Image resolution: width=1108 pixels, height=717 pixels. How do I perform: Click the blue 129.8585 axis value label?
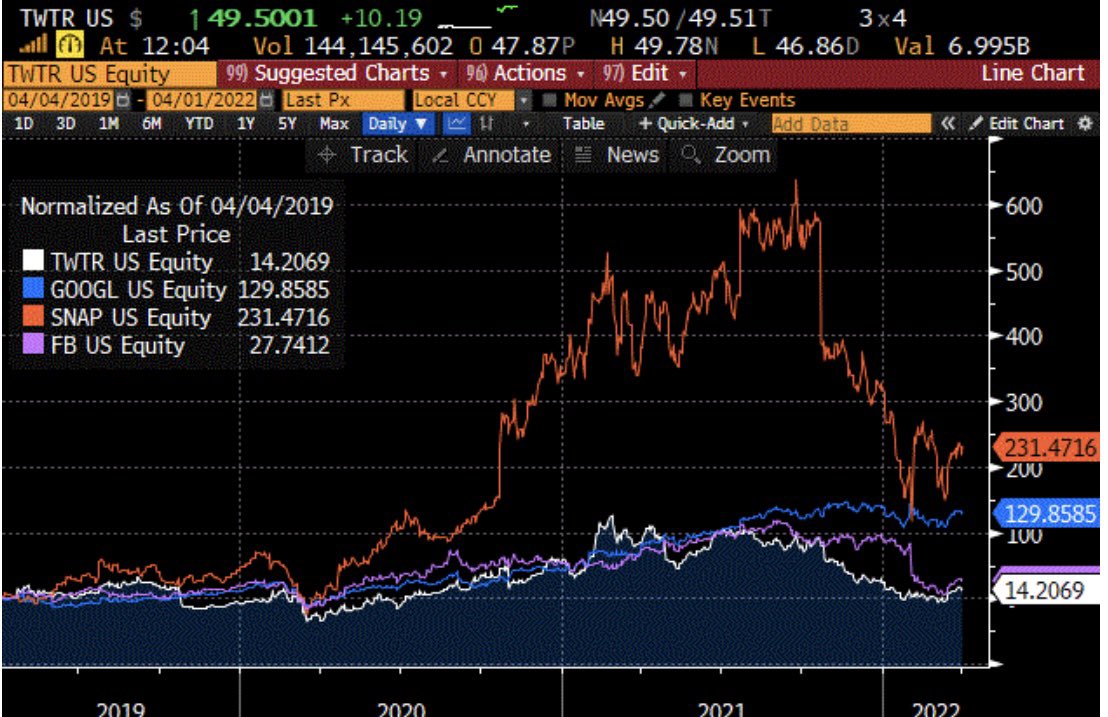pyautogui.click(x=1048, y=514)
